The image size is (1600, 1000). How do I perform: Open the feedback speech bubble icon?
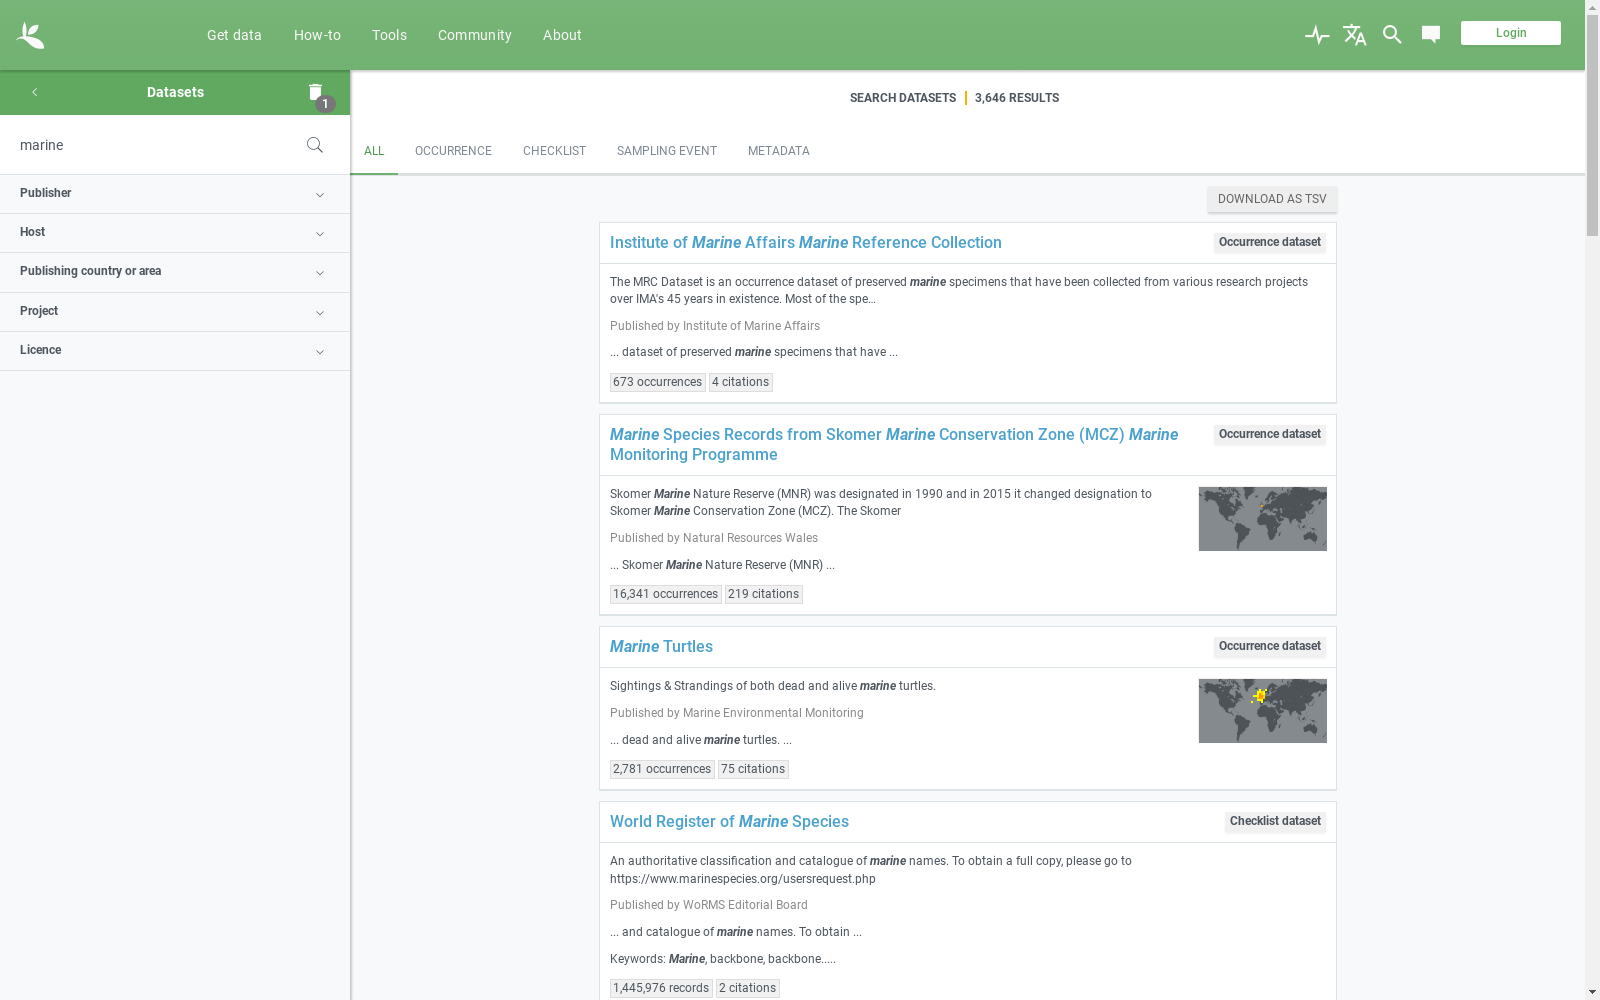[x=1431, y=35]
